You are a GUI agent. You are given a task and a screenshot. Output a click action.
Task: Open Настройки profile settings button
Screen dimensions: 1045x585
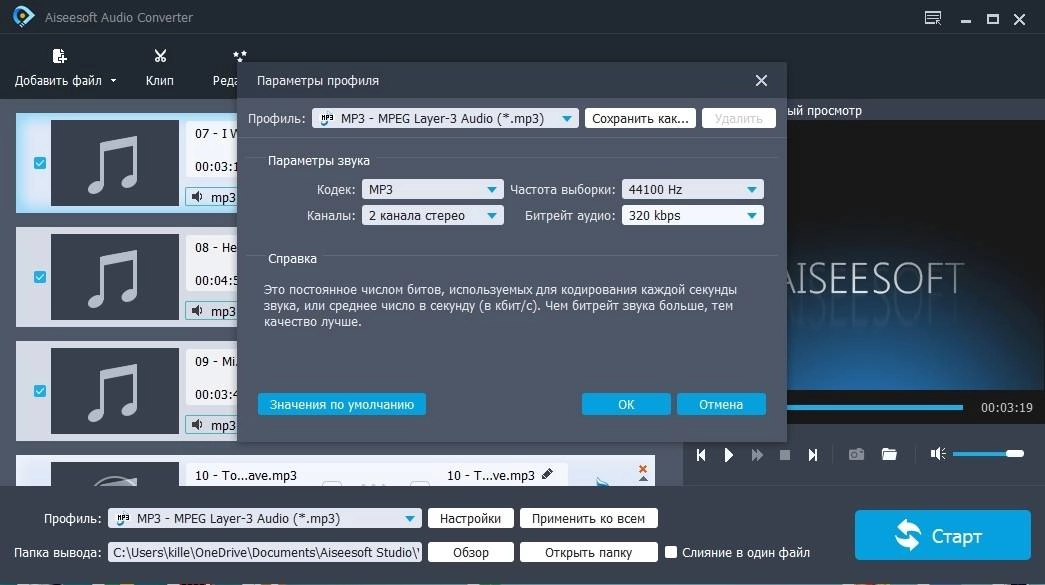tap(471, 518)
